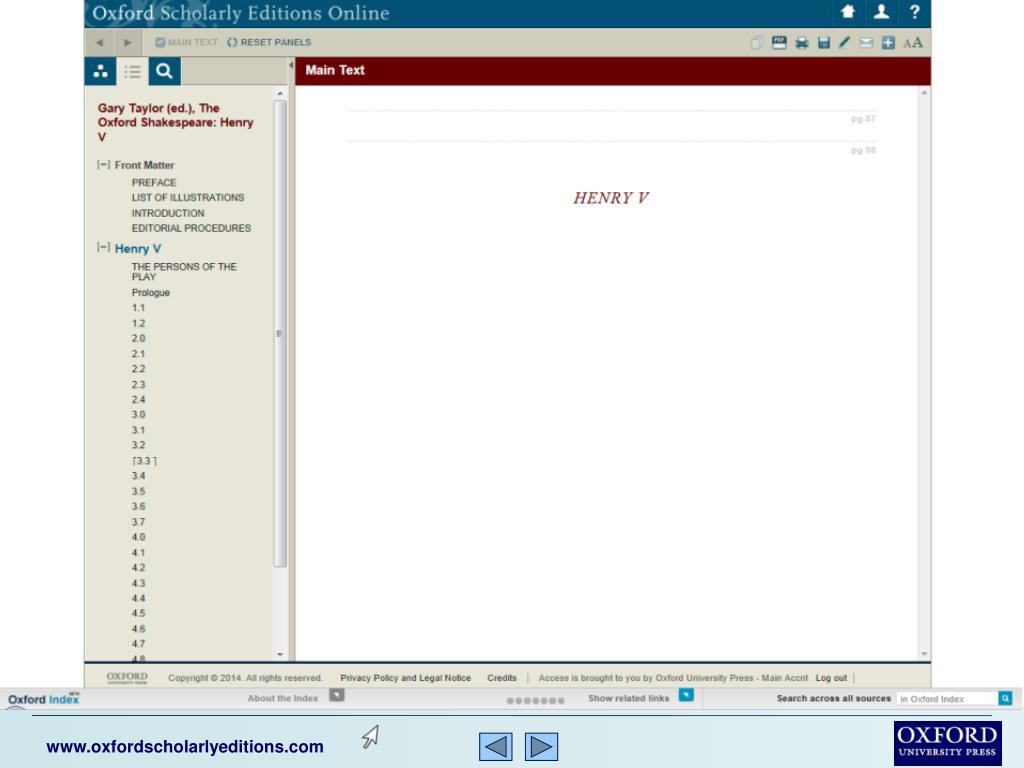Viewport: 1024px width, 768px height.
Task: Go to bracketed scene [3.3]
Action: coord(144,461)
